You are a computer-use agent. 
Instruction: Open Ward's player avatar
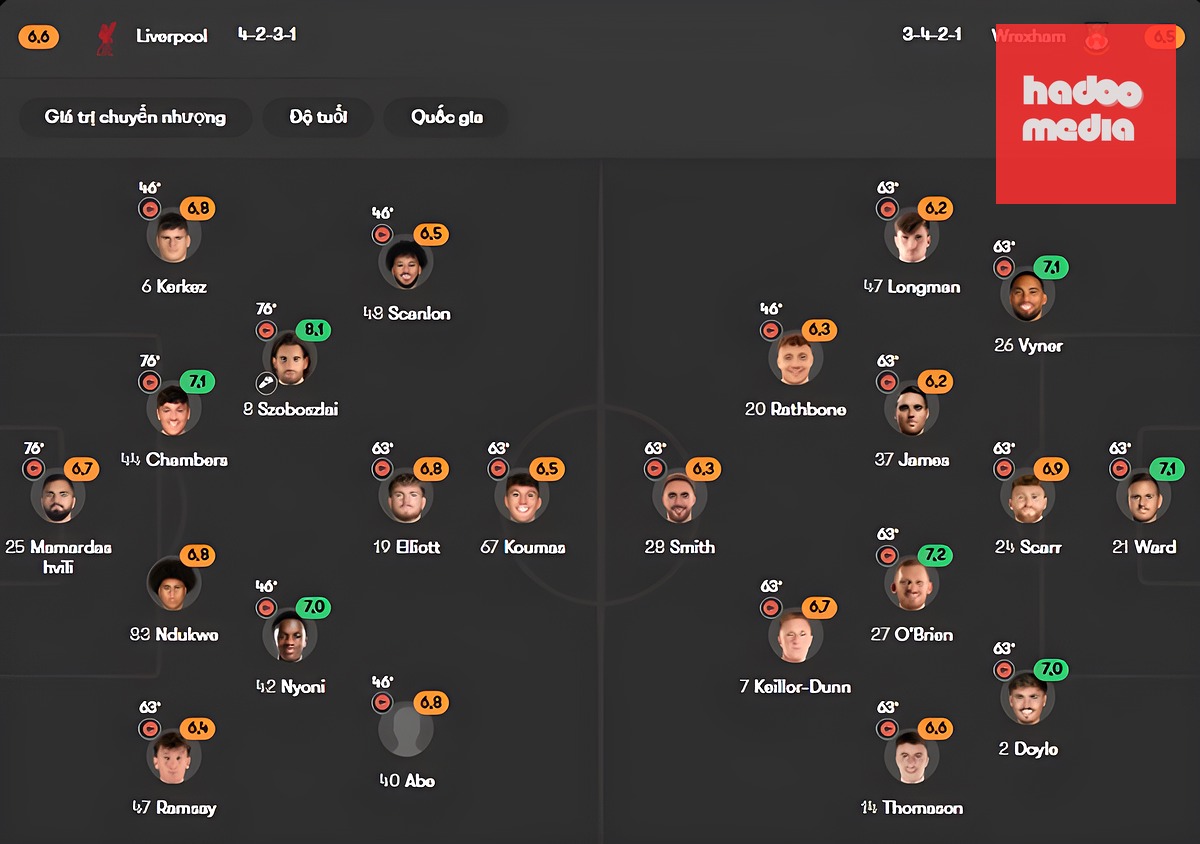tap(1143, 497)
